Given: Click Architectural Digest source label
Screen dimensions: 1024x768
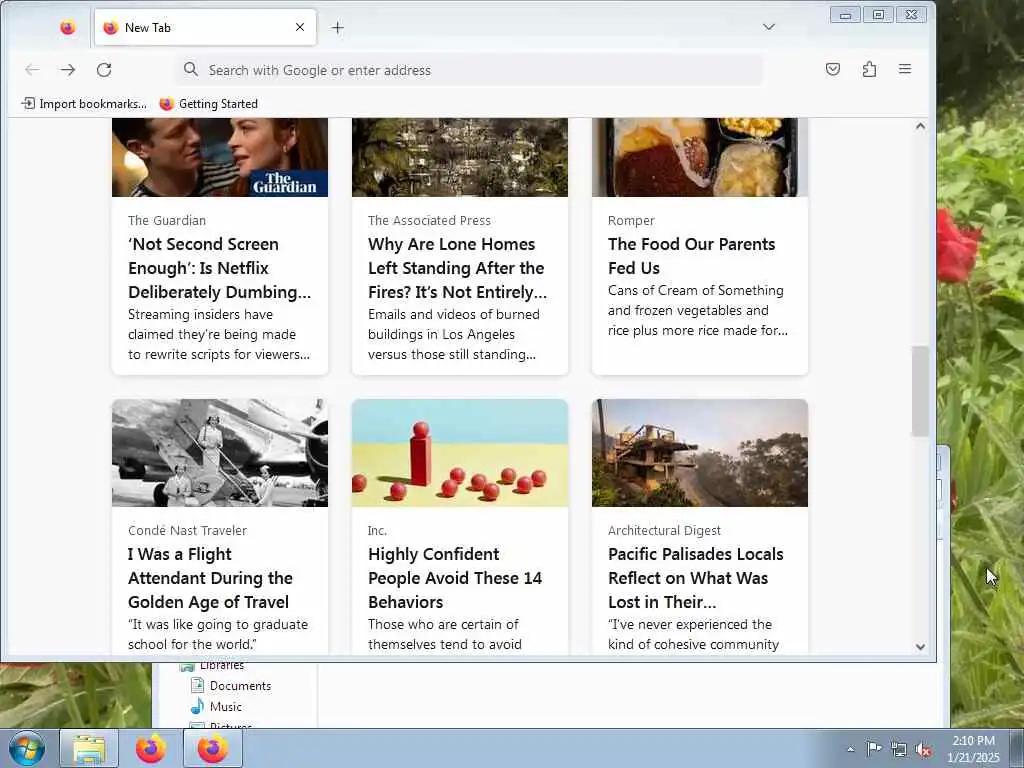Looking at the screenshot, I should pyautogui.click(x=664, y=530).
